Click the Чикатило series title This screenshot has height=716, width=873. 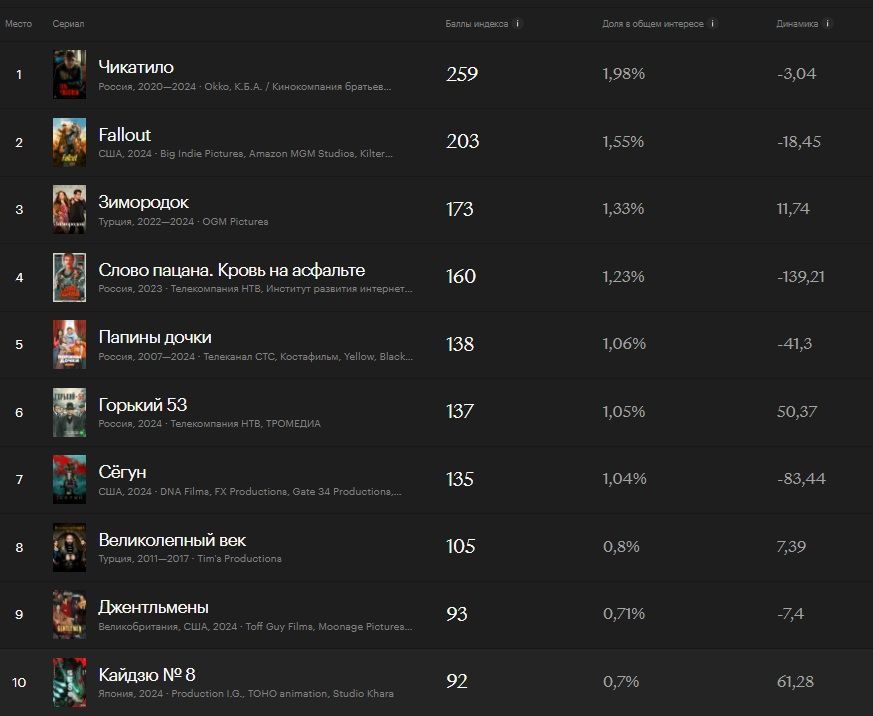point(136,67)
